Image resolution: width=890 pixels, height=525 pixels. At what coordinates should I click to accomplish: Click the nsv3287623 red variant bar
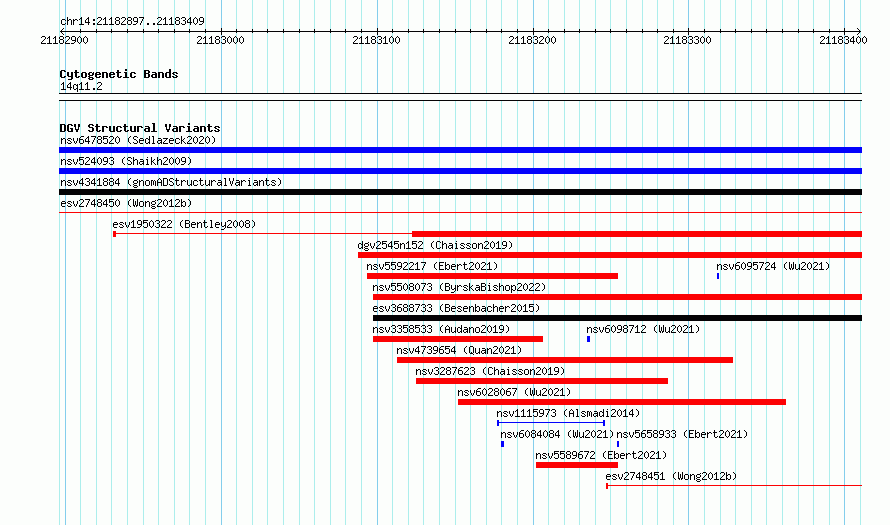(541, 381)
